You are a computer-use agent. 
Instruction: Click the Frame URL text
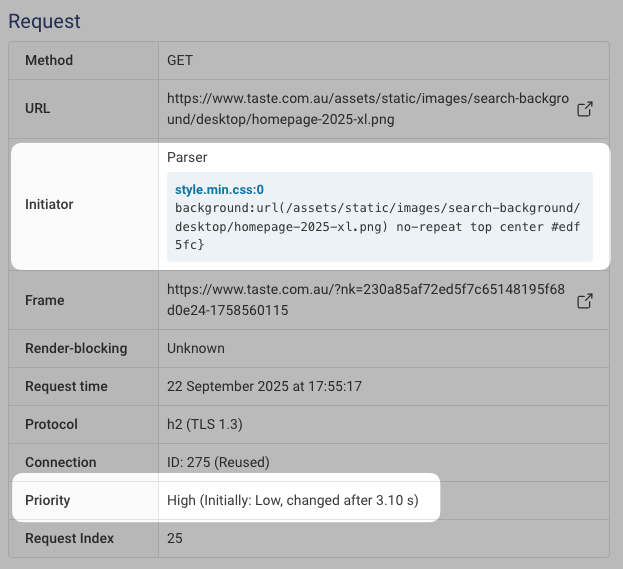pos(367,300)
